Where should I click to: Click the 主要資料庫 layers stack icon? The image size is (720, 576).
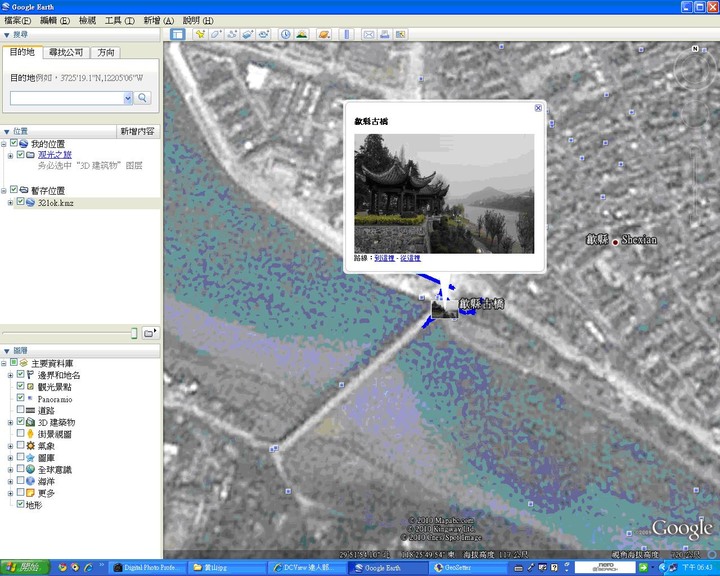click(x=23, y=363)
